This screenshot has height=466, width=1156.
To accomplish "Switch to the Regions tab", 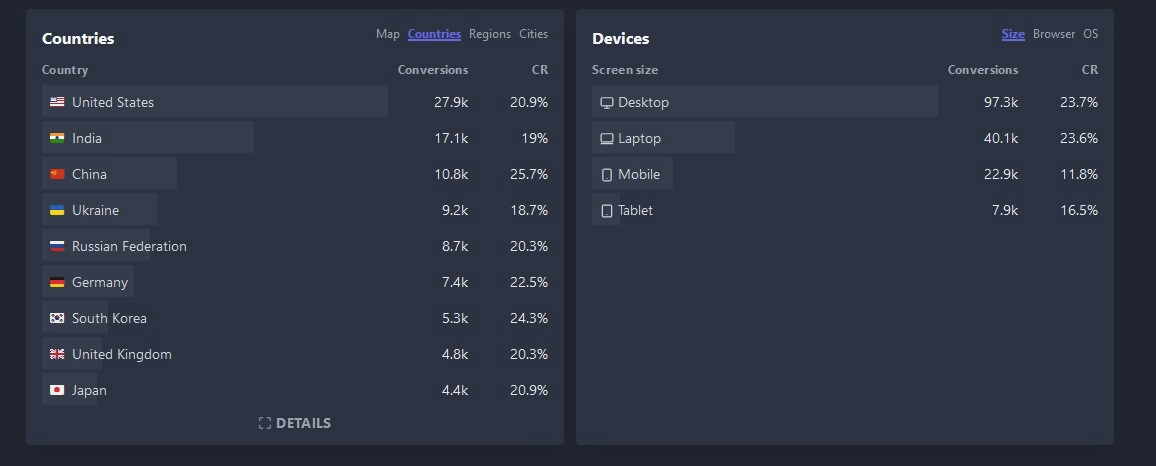I will (x=490, y=34).
